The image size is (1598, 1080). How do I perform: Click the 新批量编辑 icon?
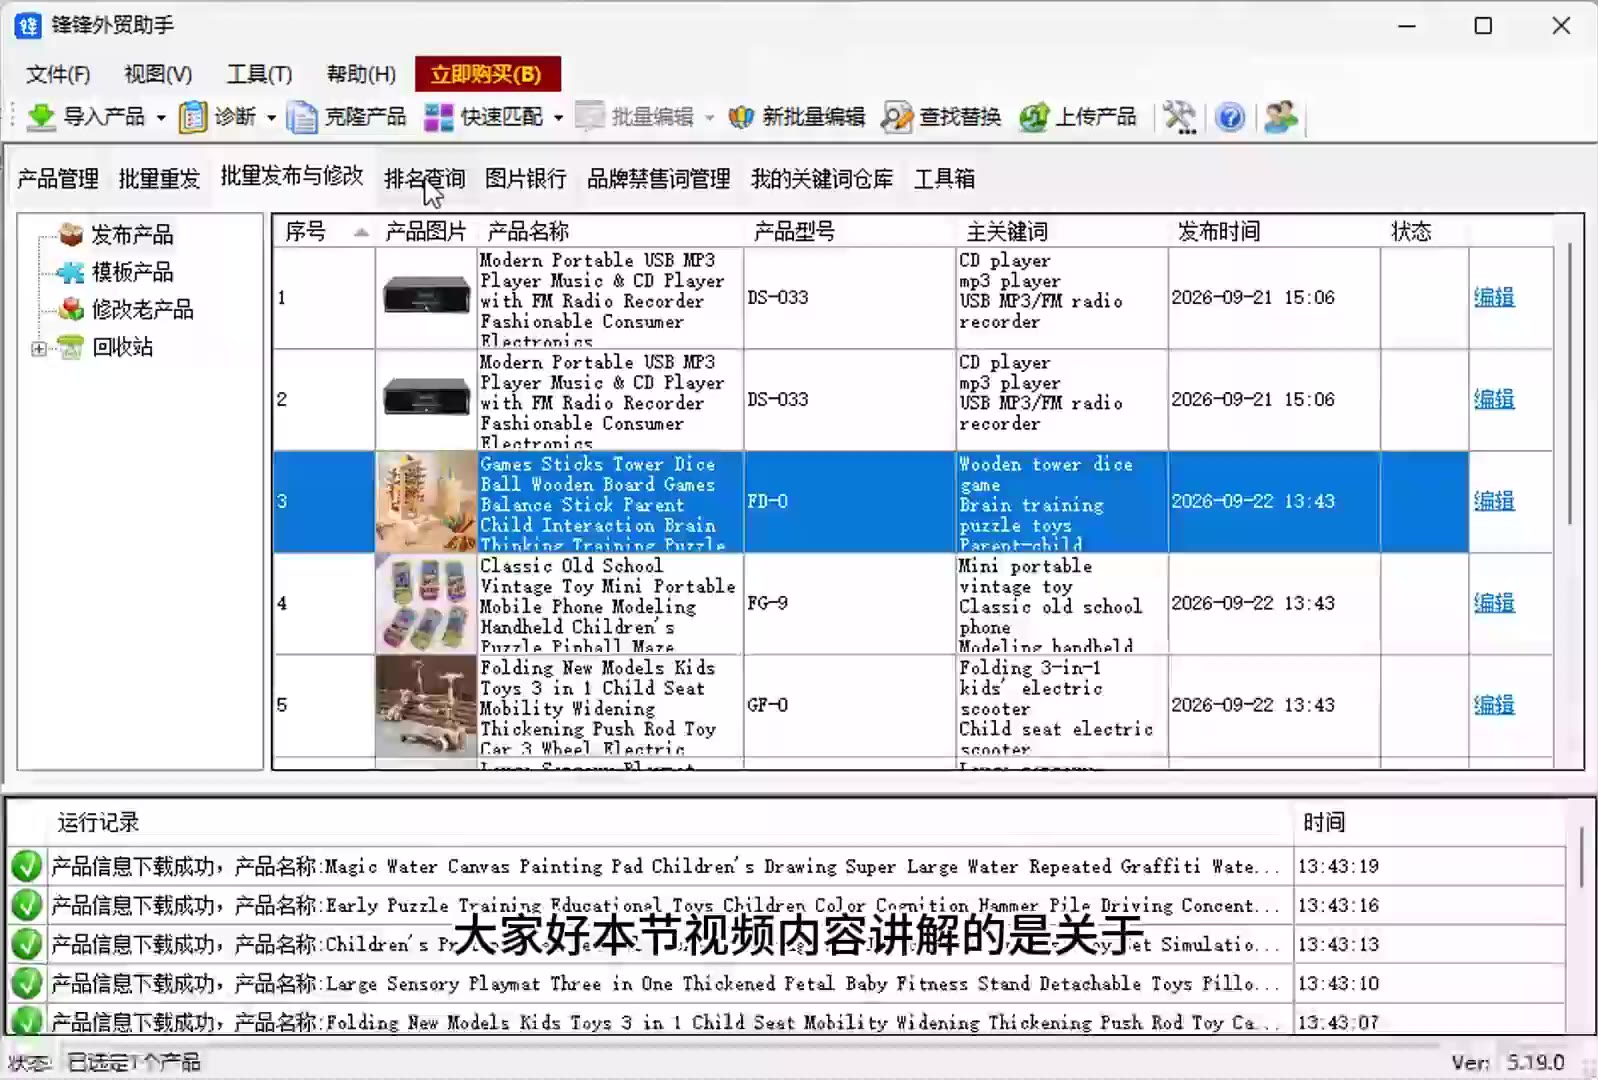(x=741, y=117)
